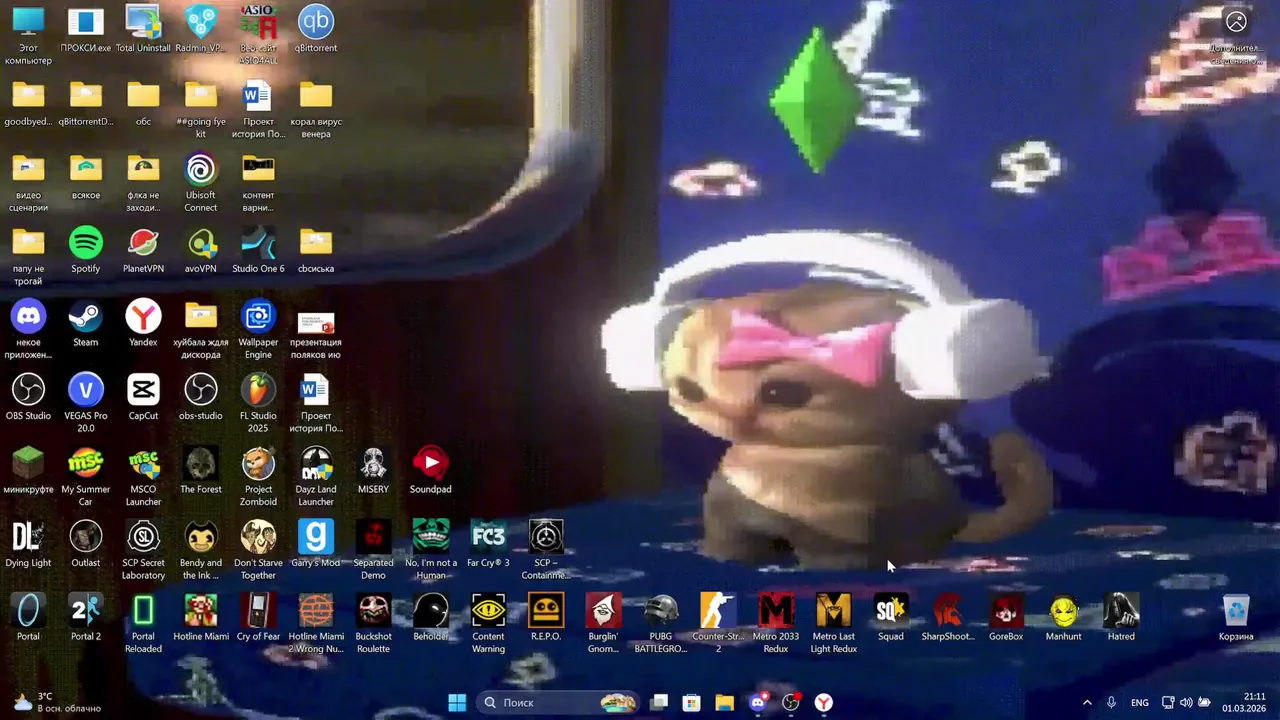Open FL Studio 2025 shortcut
This screenshot has width=1280, height=720.
[x=258, y=404]
